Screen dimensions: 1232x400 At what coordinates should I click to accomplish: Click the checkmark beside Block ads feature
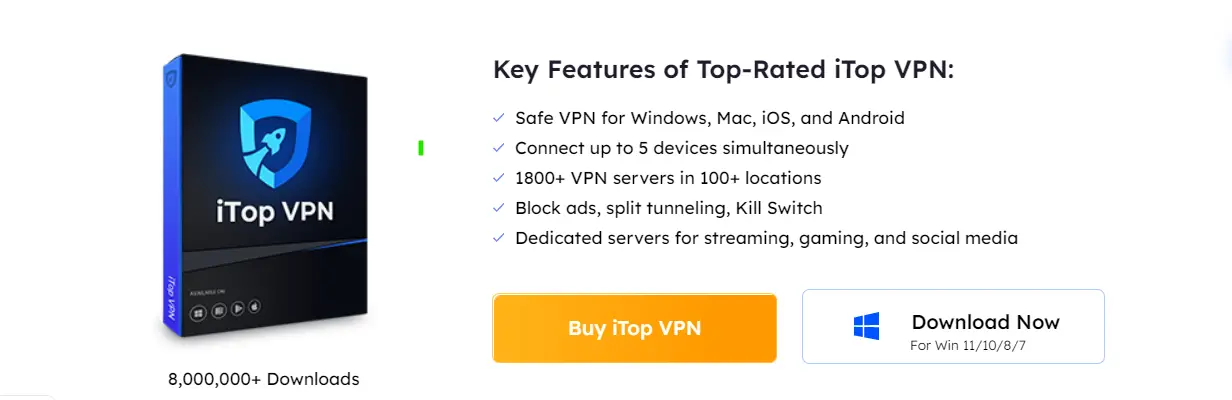pos(499,208)
